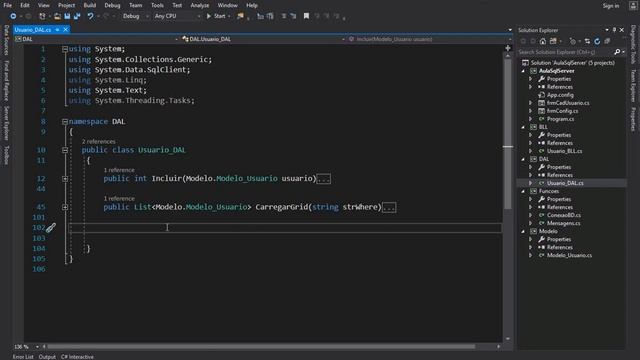640x360 pixels.
Task: Collapse the Usuario_DAL class region
Action: (x=65, y=150)
